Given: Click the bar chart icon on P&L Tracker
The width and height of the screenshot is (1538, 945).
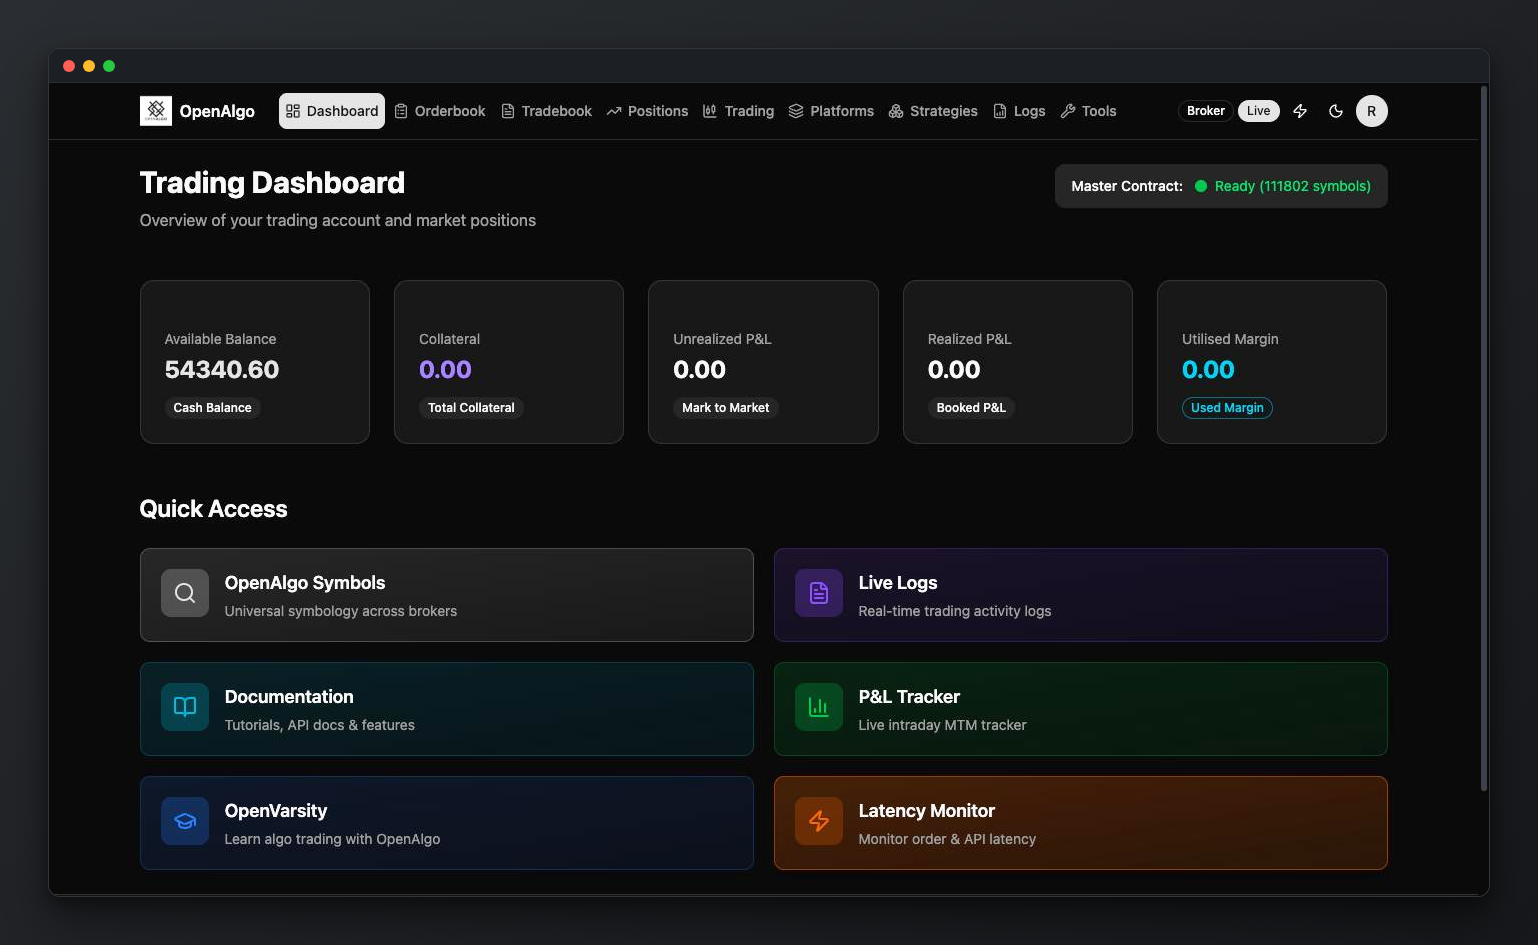Looking at the screenshot, I should pyautogui.click(x=819, y=707).
